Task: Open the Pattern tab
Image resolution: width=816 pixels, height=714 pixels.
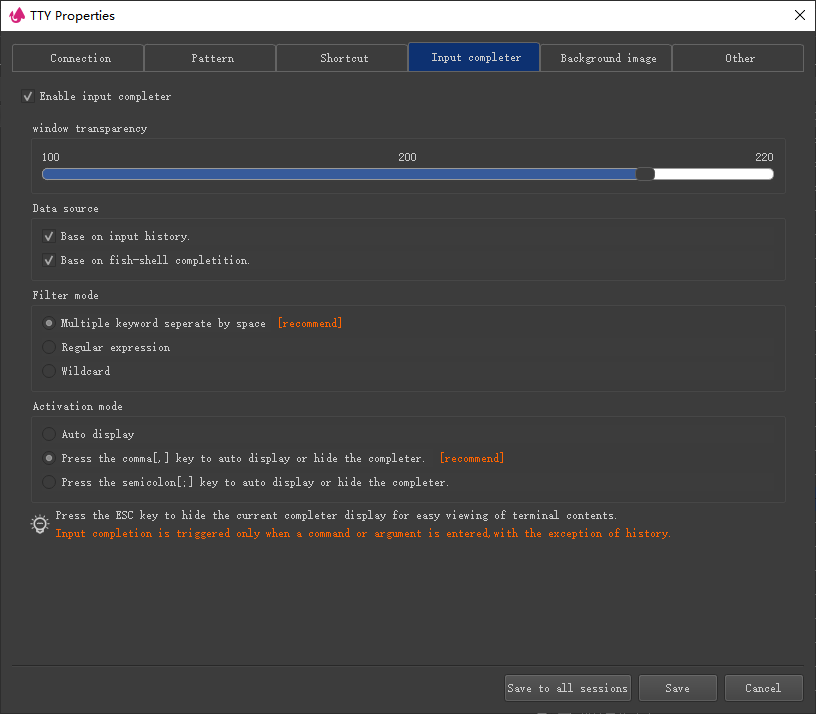Action: click(x=212, y=58)
